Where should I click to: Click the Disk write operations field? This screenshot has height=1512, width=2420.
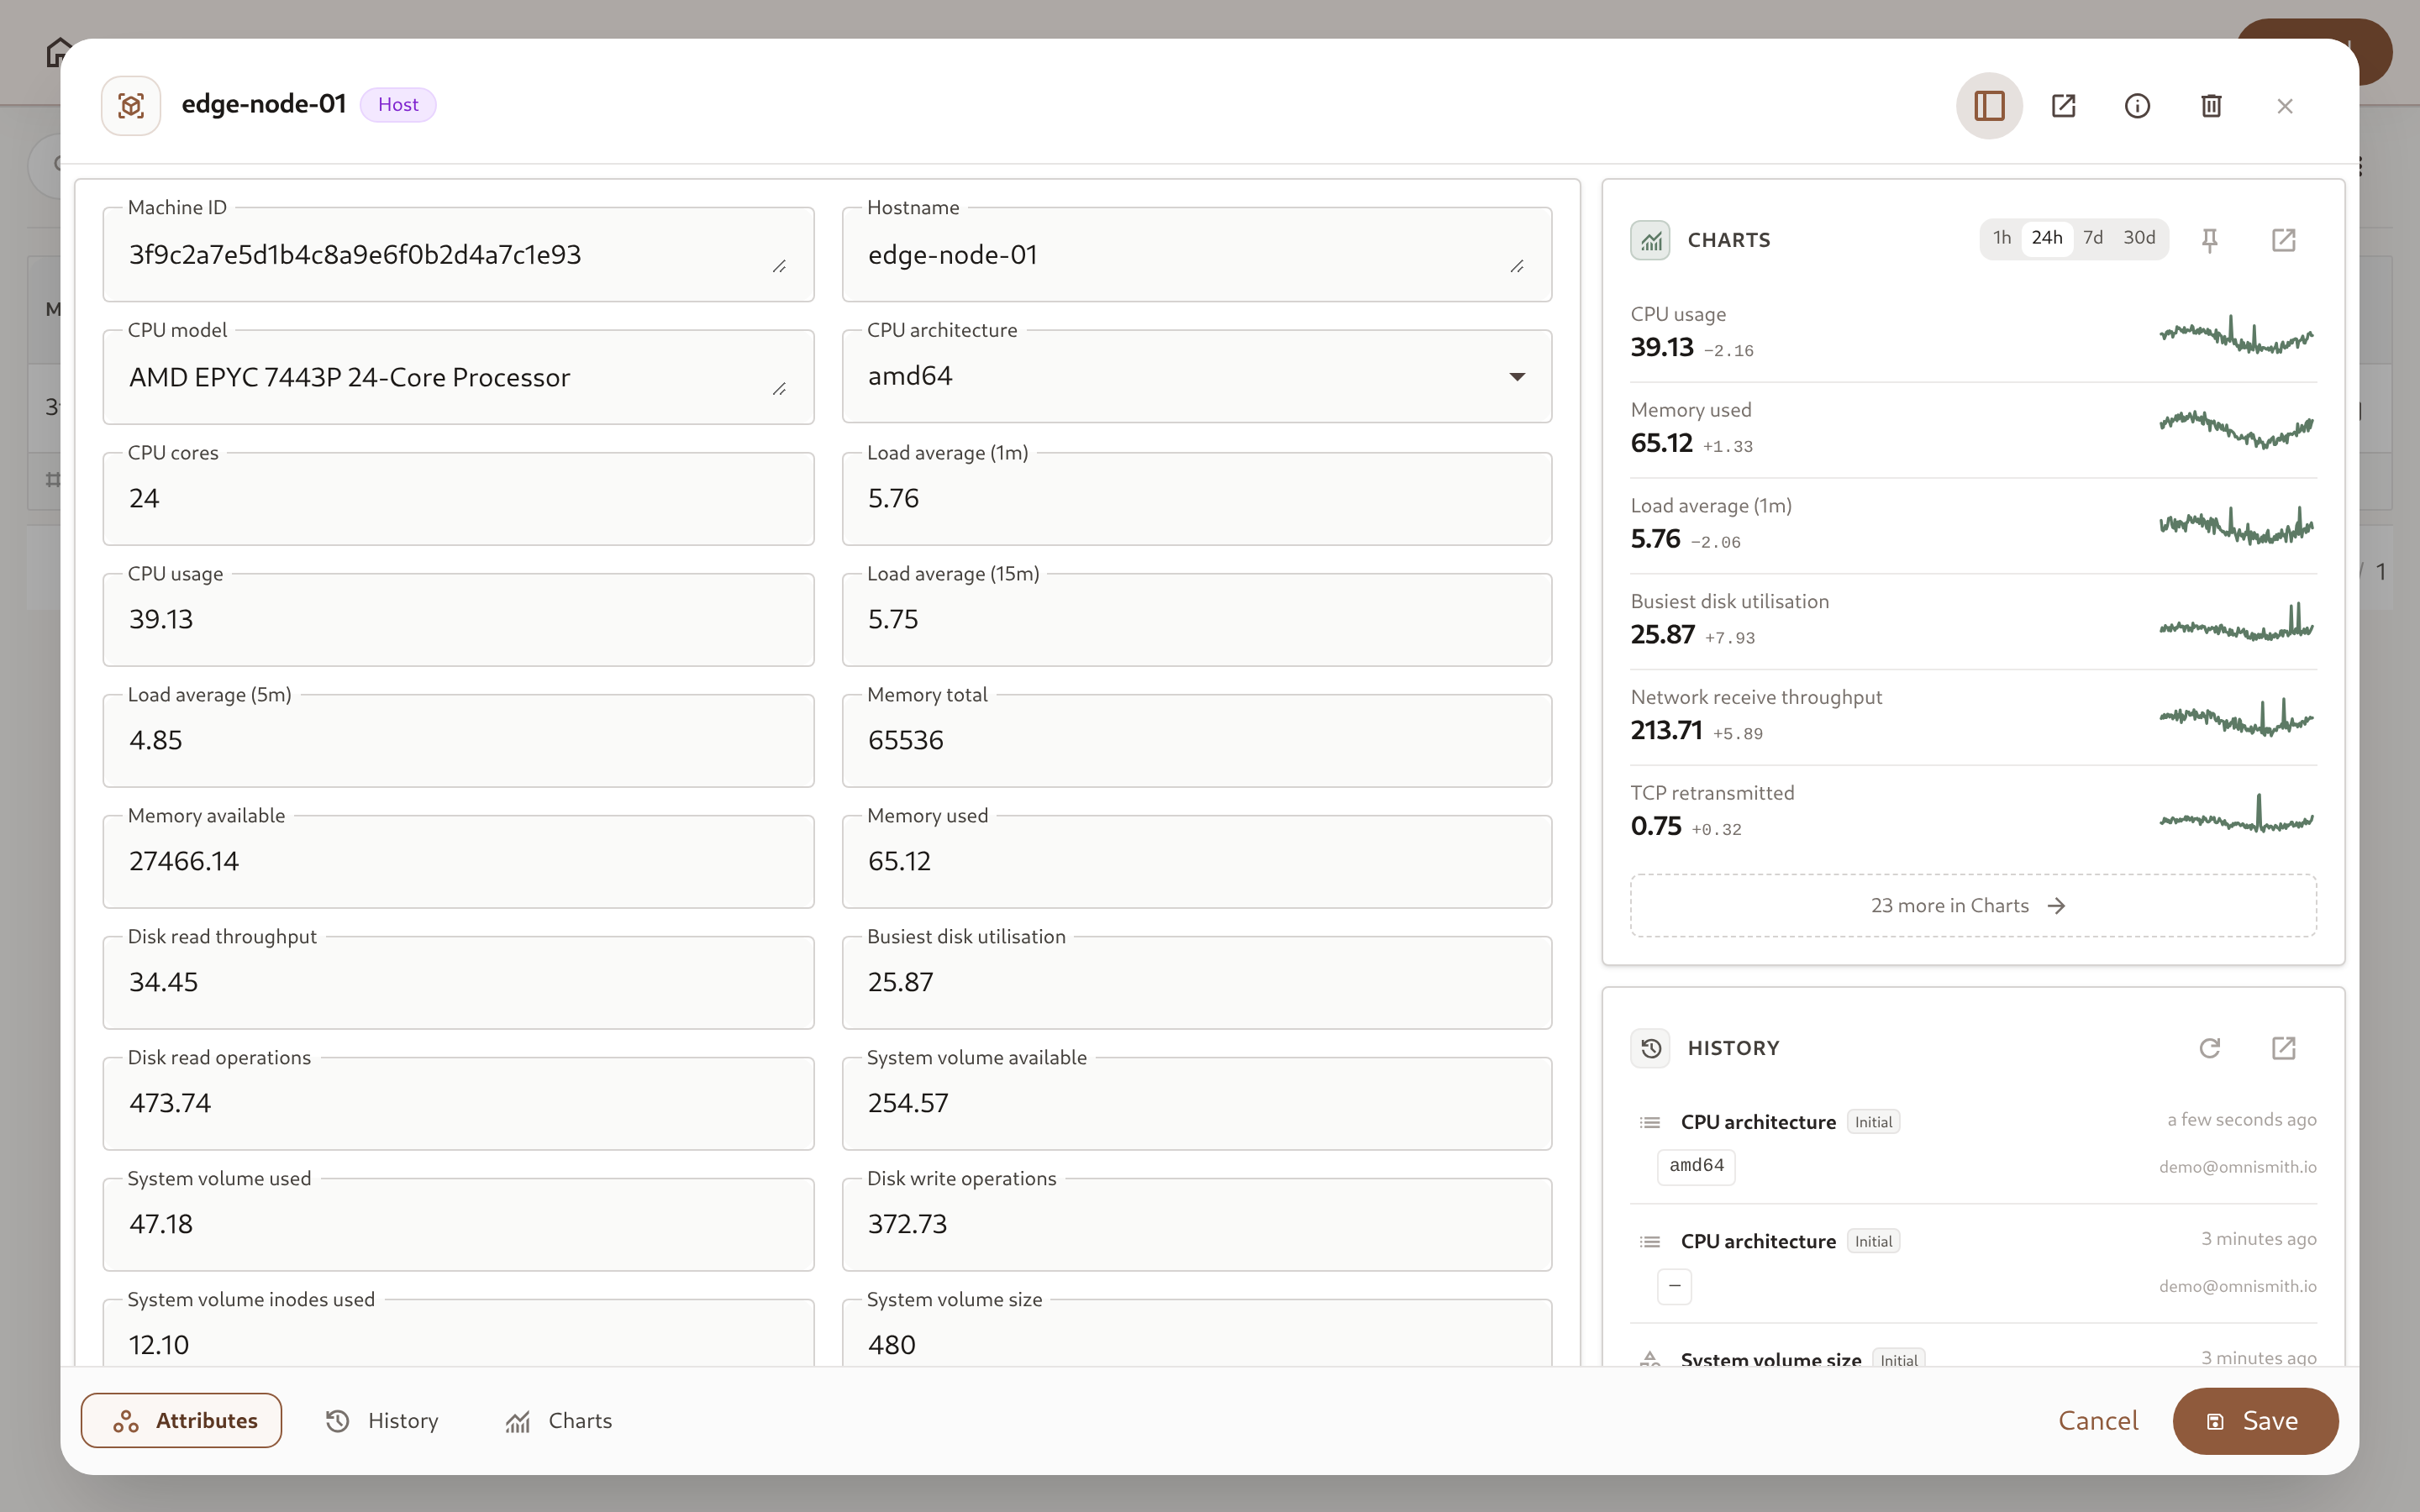1197,1225
